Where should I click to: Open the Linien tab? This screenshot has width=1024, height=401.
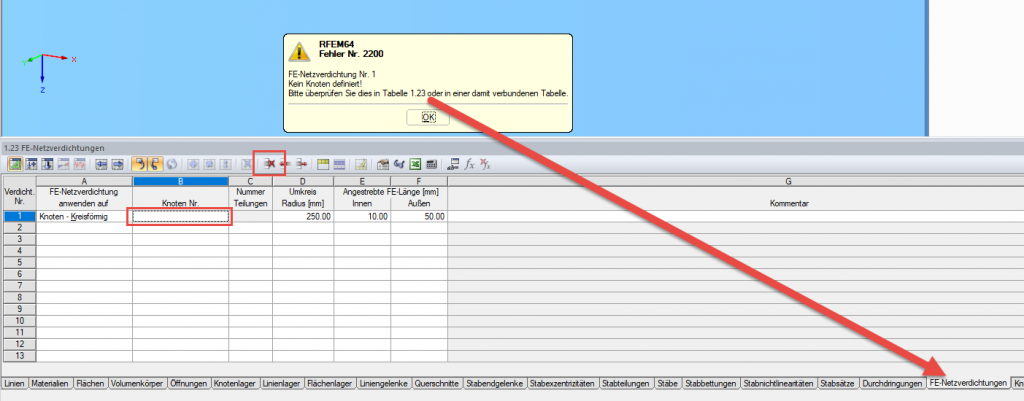[x=14, y=383]
